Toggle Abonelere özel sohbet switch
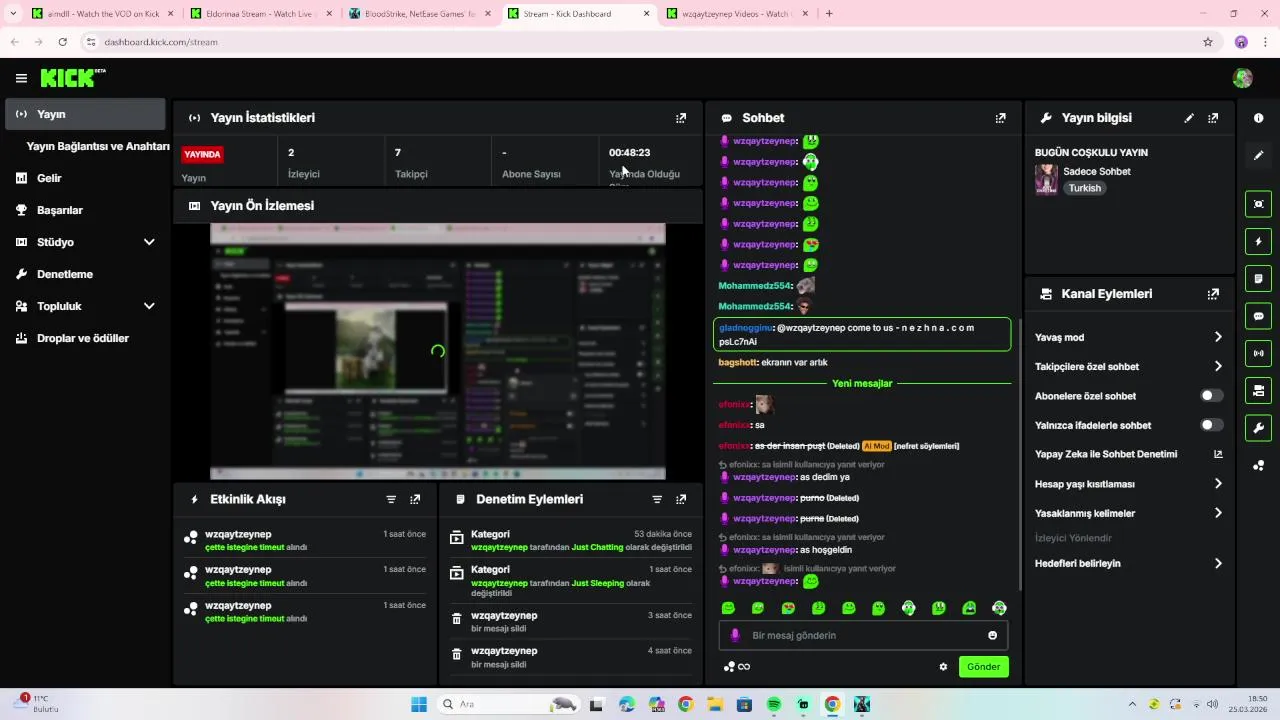This screenshot has height=720, width=1280. click(1211, 396)
